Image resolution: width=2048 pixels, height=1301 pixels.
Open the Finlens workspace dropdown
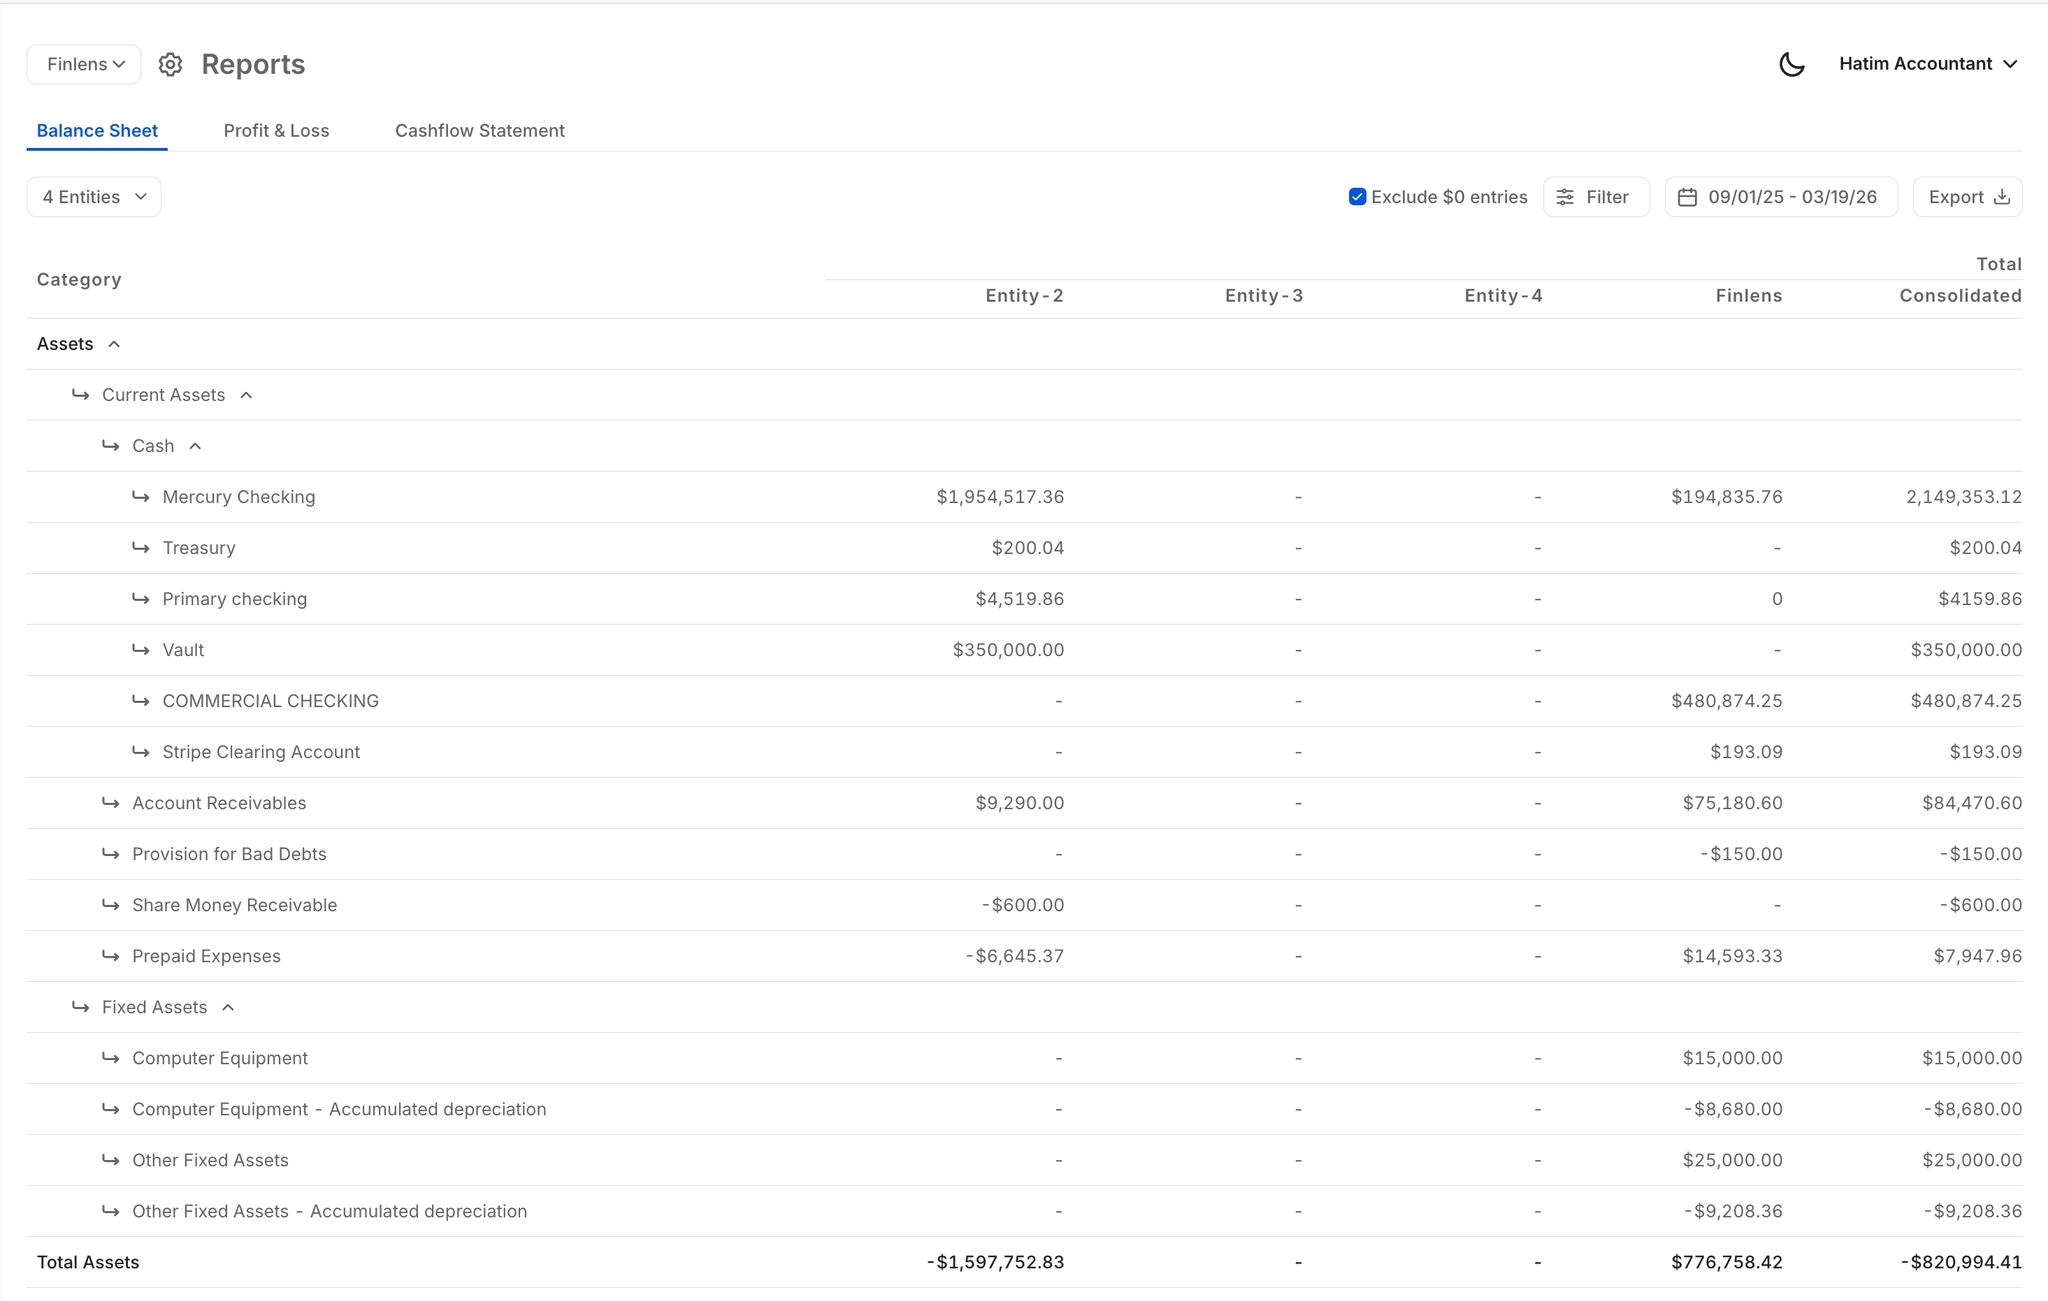[x=84, y=64]
